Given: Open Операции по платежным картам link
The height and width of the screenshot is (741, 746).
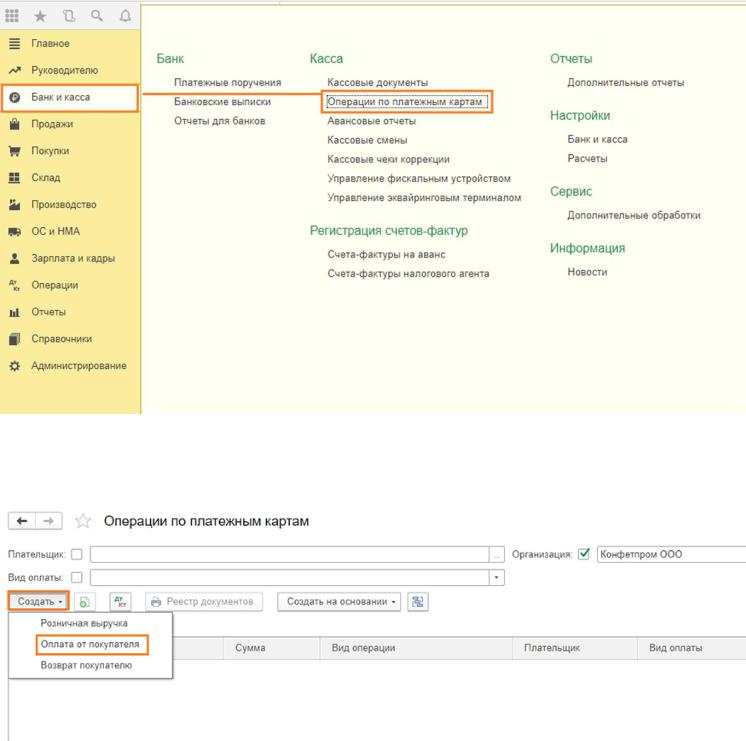Looking at the screenshot, I should coord(408,102).
